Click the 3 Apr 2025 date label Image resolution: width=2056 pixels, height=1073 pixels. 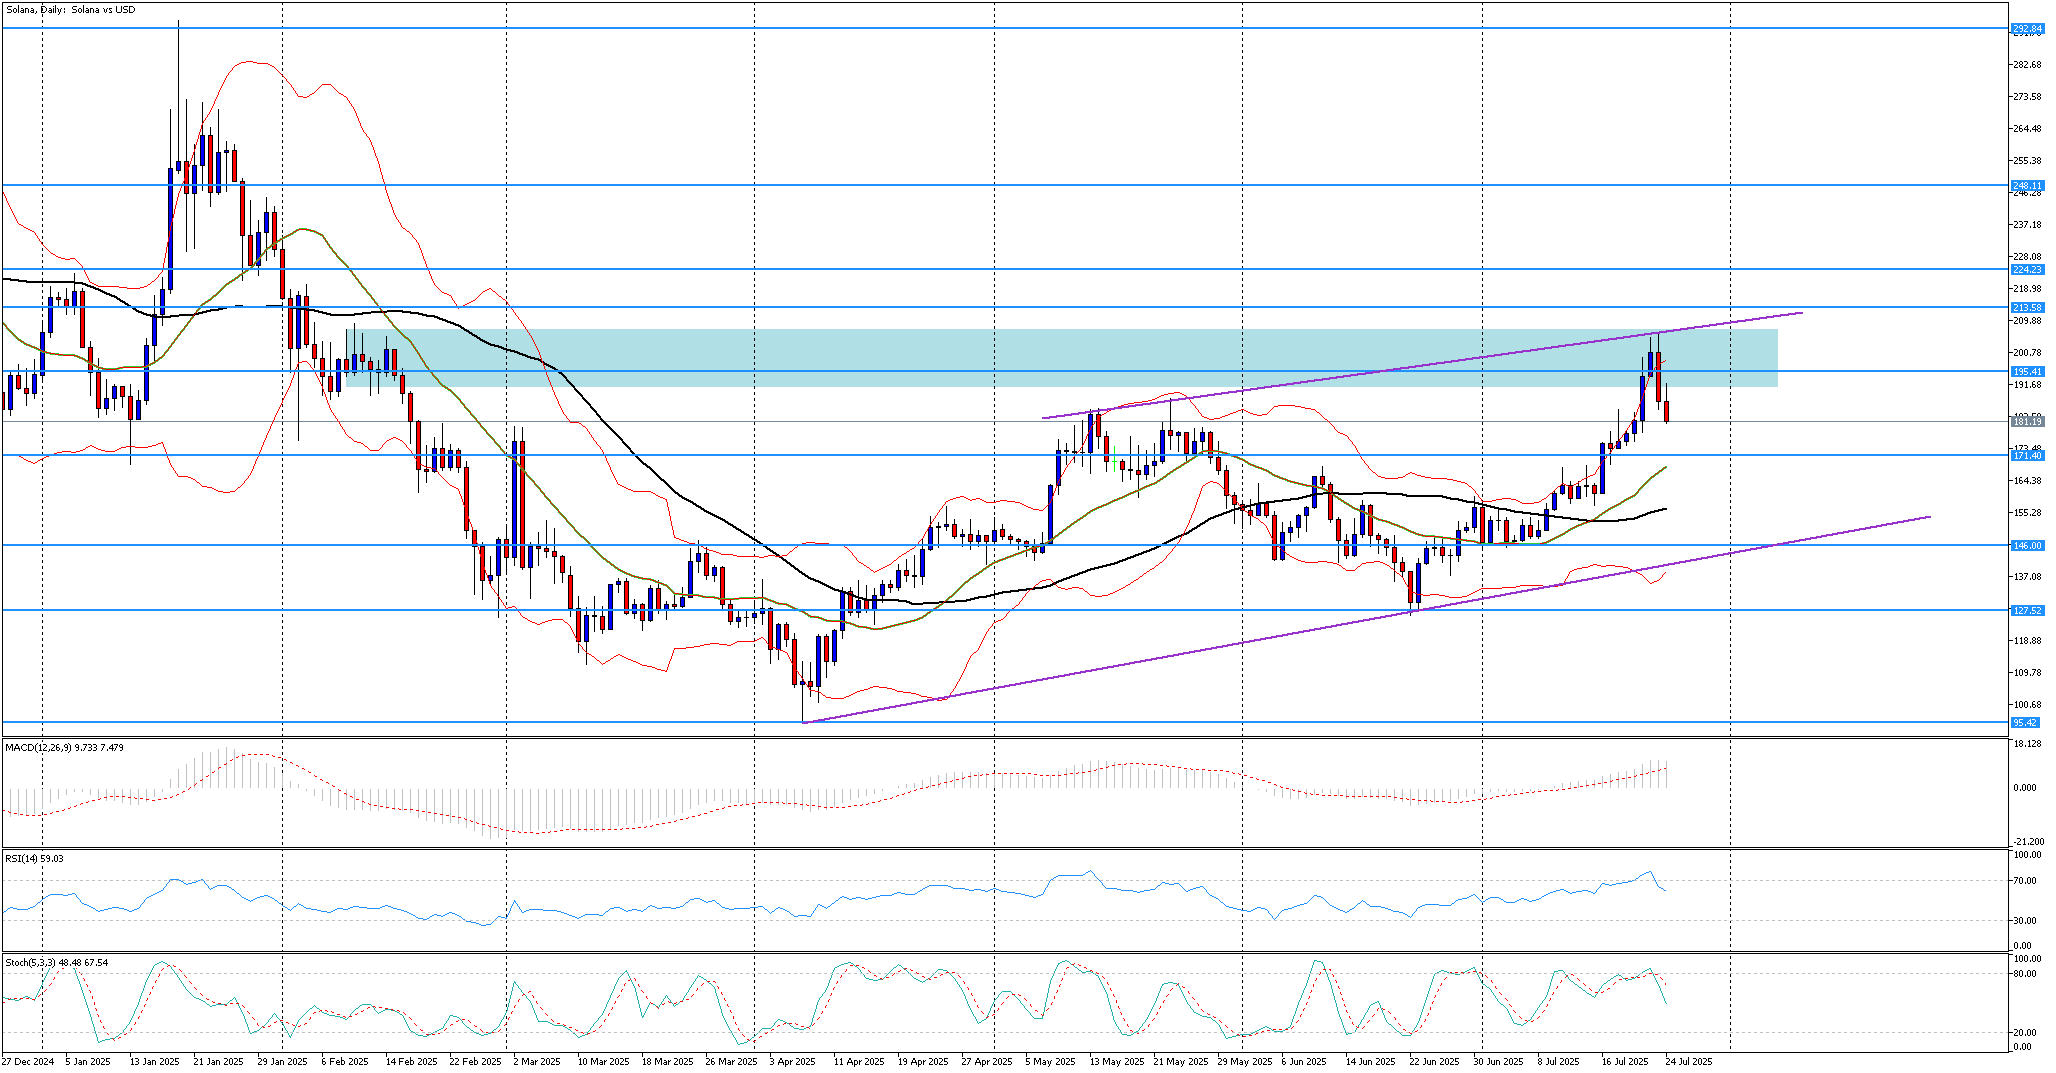(x=793, y=1061)
